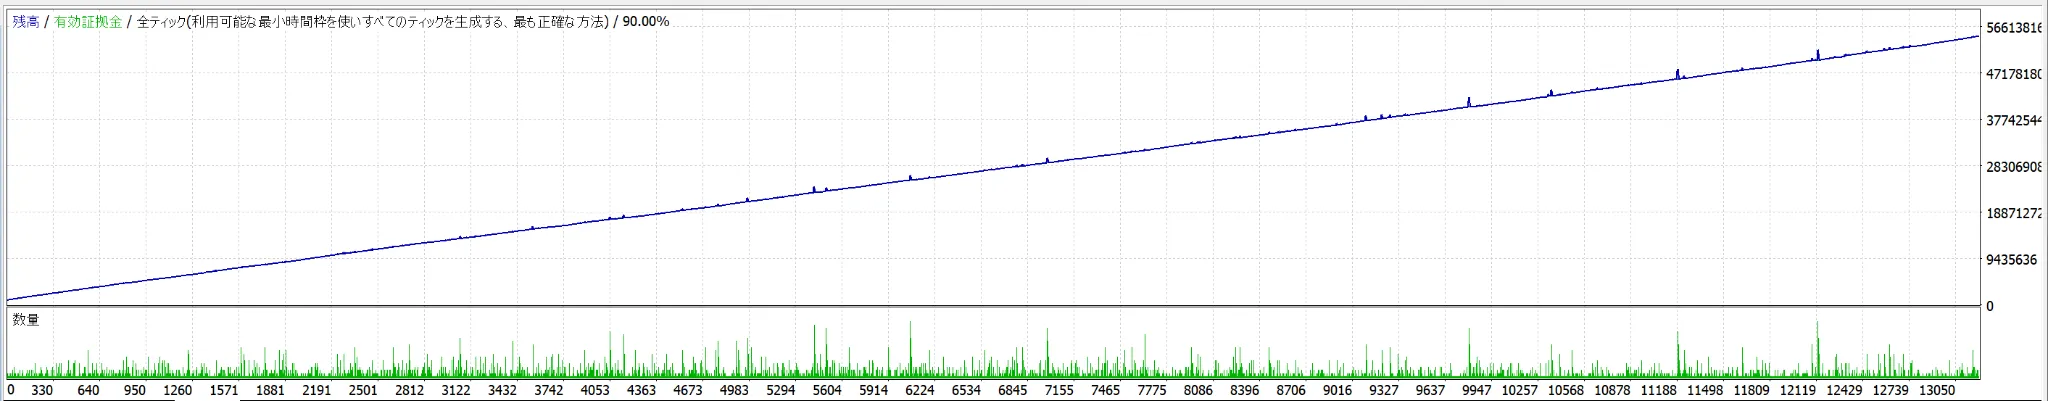Select trade number 9947 on axis

1476,390
